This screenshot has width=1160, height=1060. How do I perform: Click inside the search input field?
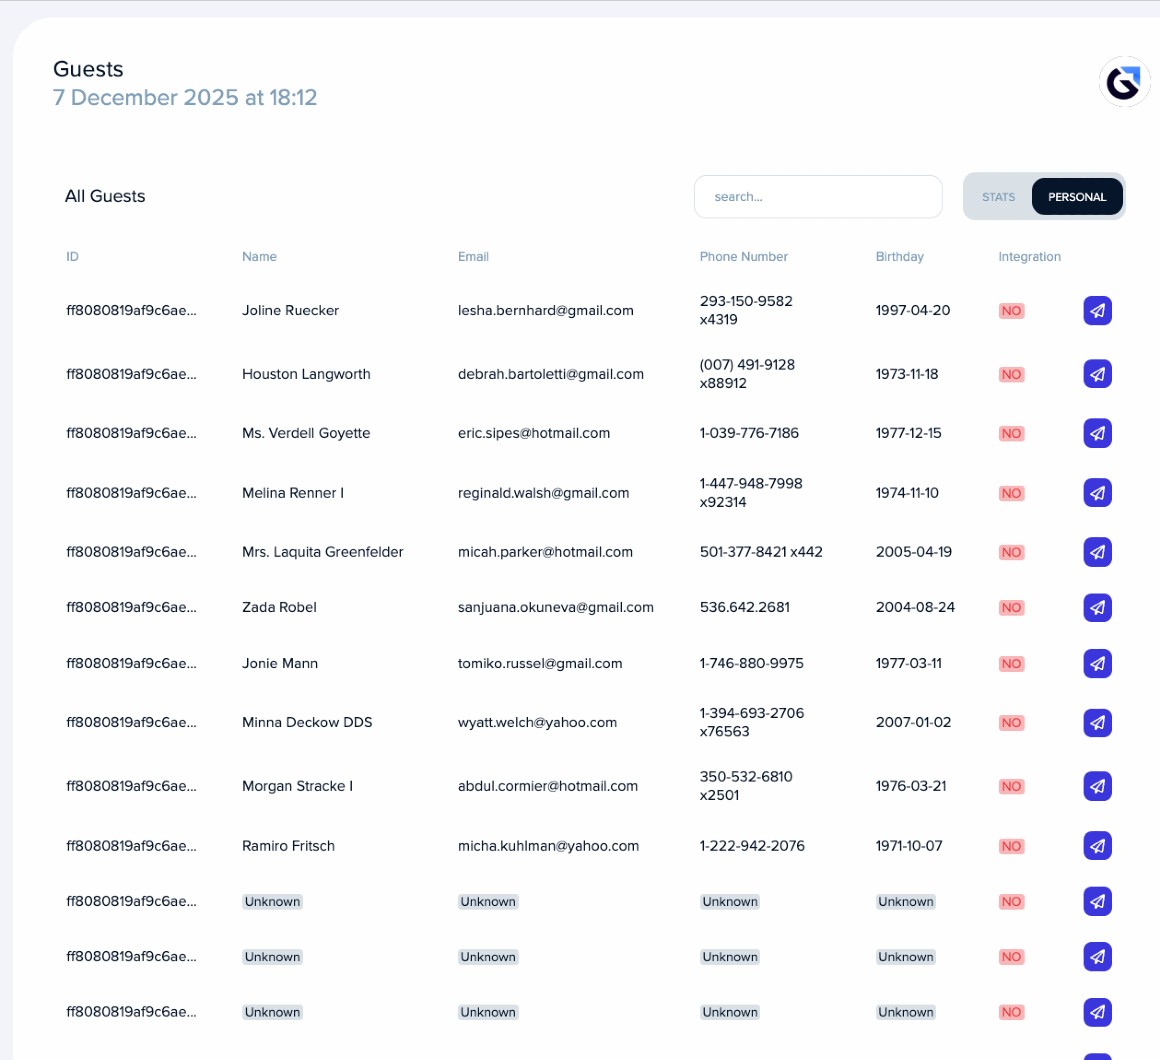pos(818,196)
